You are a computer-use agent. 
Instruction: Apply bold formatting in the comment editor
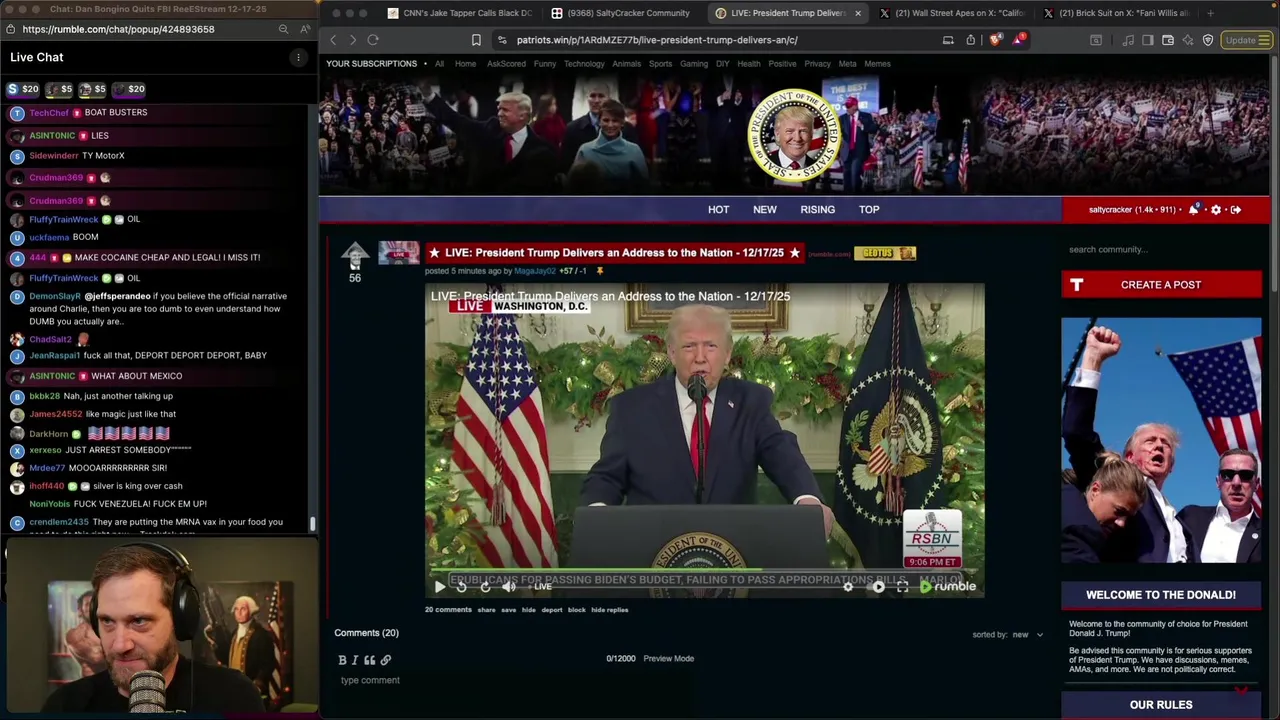(x=342, y=660)
